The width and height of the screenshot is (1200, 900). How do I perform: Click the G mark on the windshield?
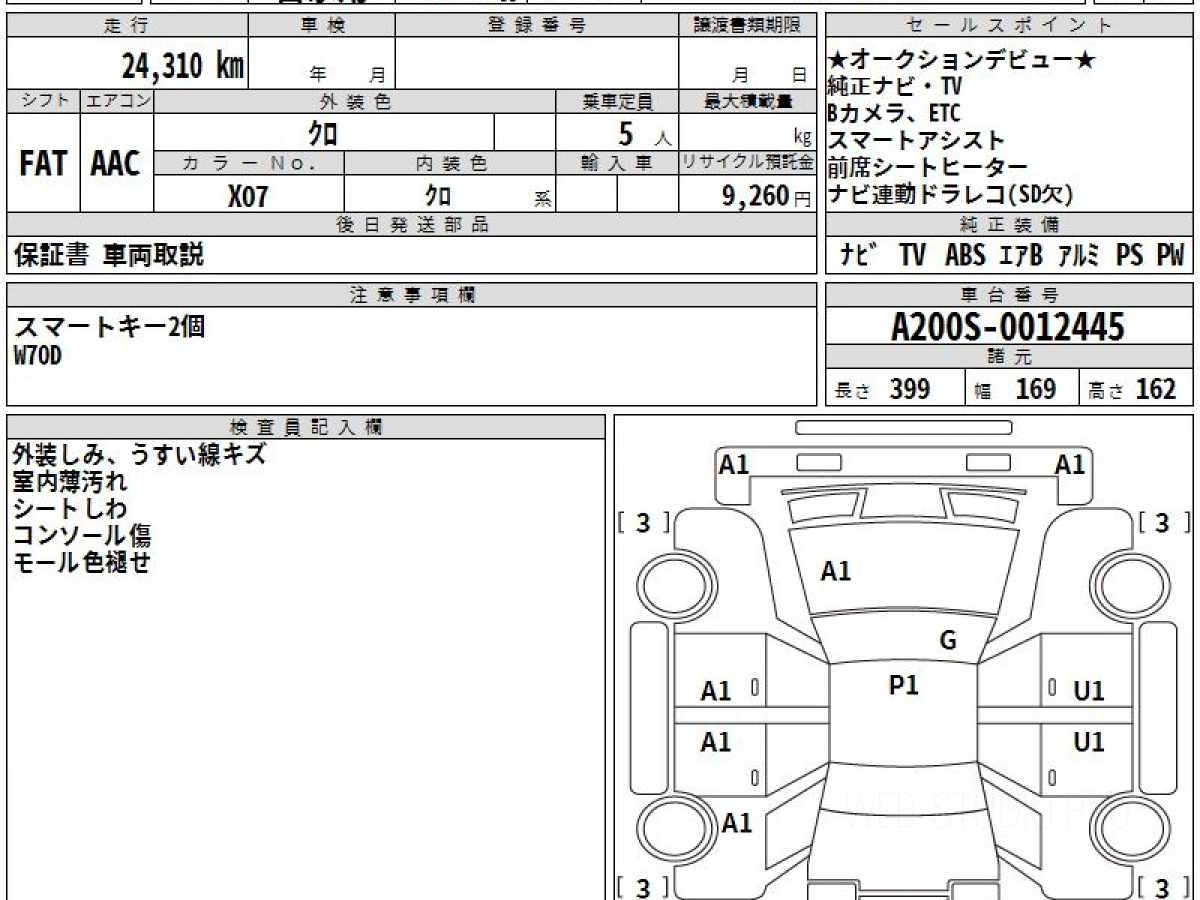(948, 641)
